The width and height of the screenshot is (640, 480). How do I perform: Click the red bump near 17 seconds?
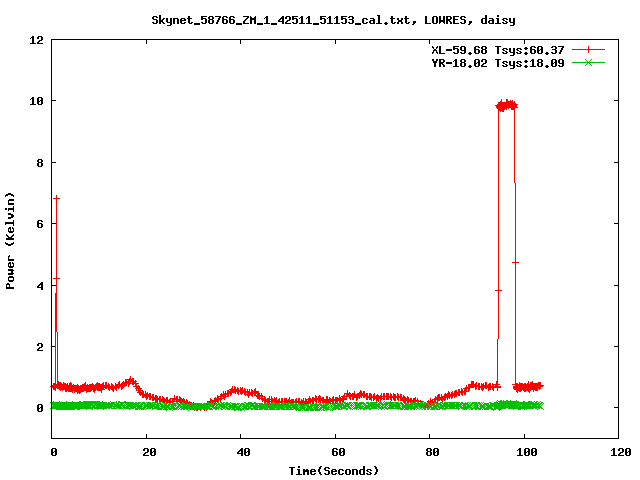(131, 381)
